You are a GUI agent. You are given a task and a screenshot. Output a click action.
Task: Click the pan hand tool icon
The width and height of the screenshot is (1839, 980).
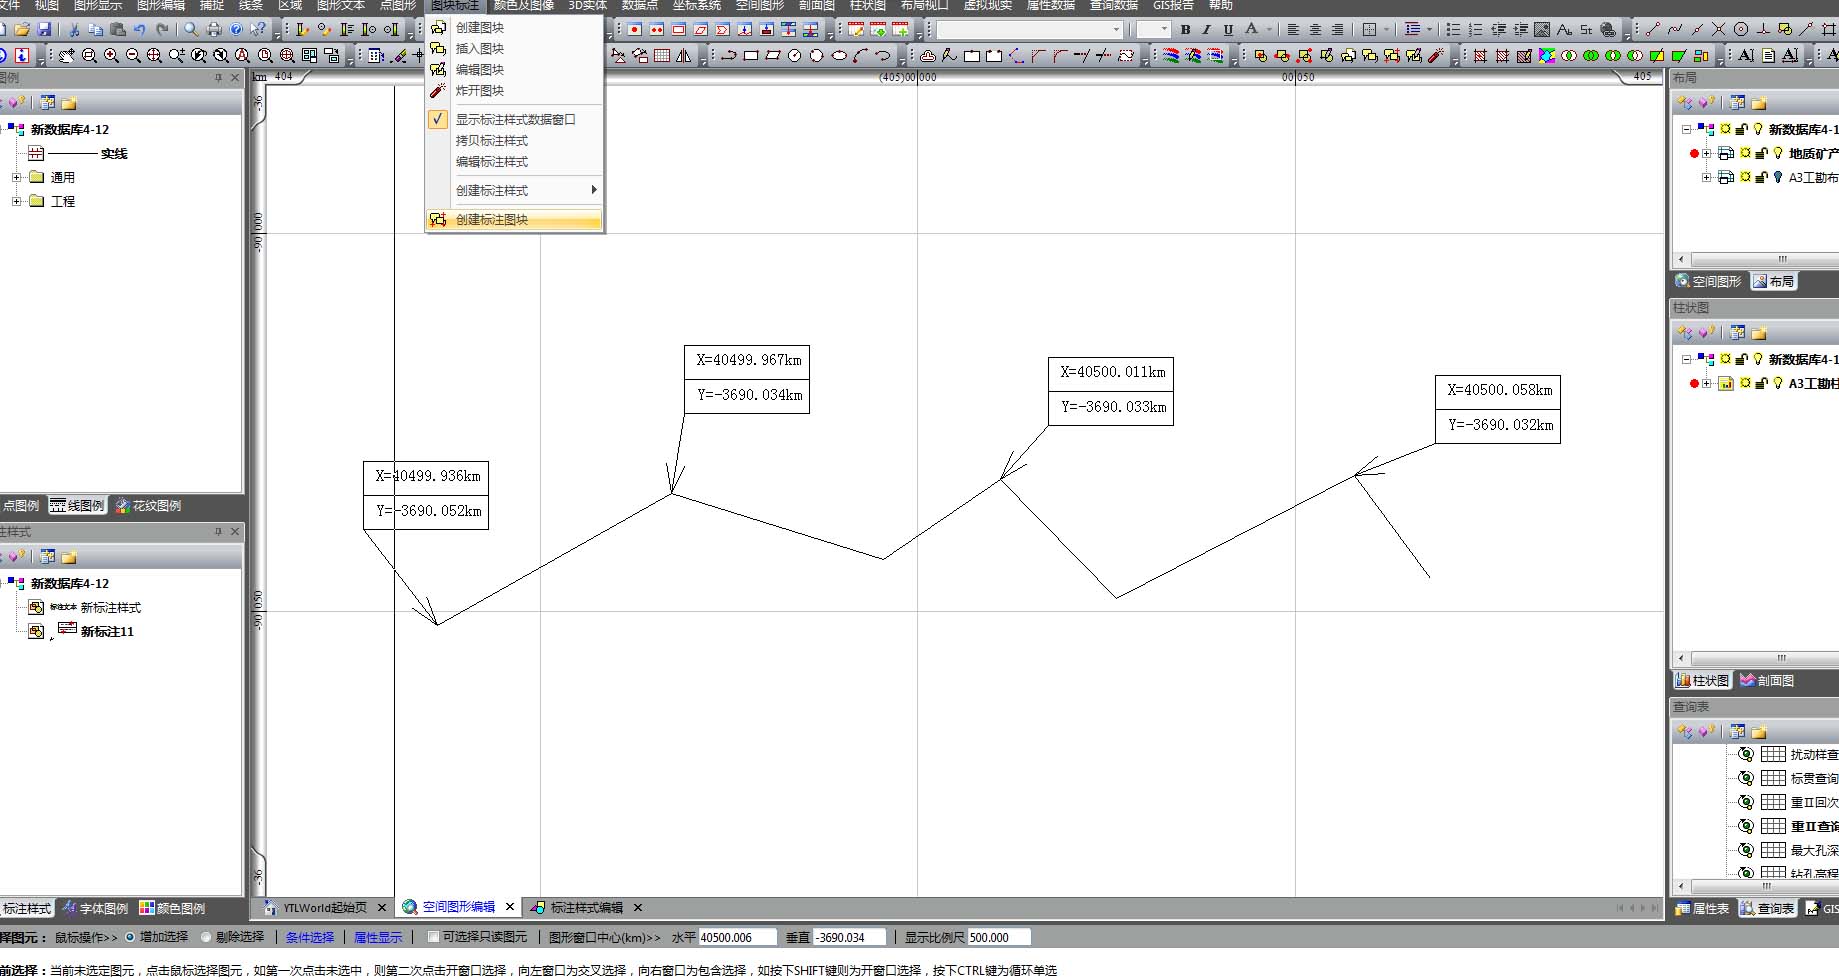[x=66, y=56]
